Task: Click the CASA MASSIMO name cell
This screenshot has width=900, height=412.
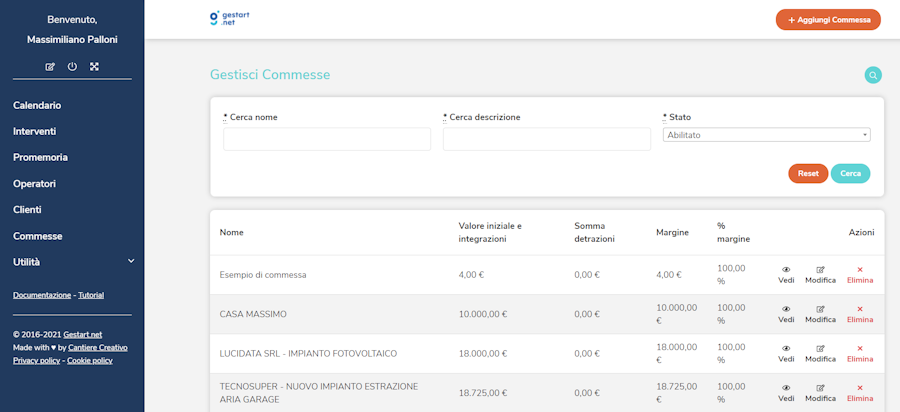Action: pos(253,314)
